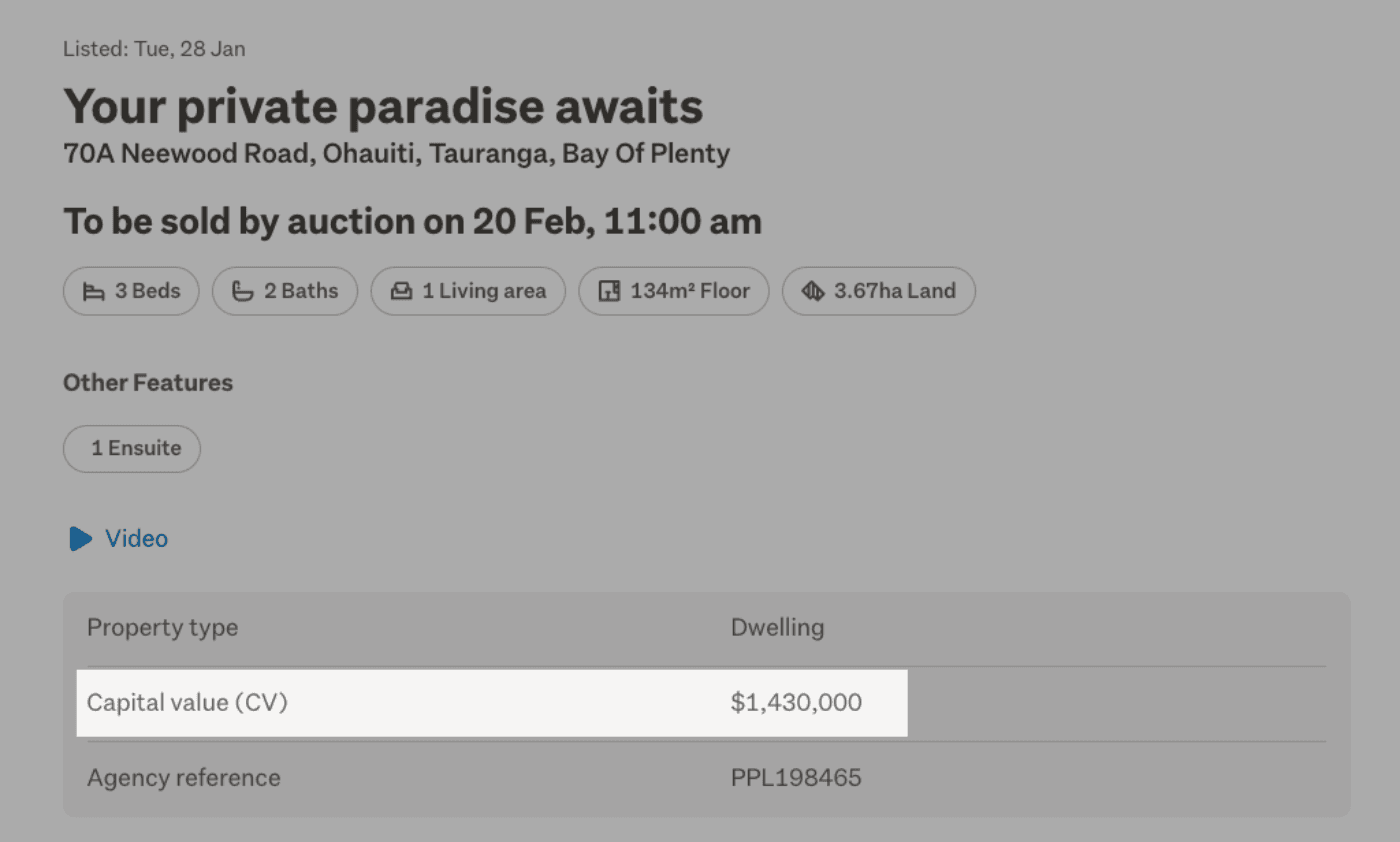
Task: Click the Dwelling property type value
Action: (776, 627)
